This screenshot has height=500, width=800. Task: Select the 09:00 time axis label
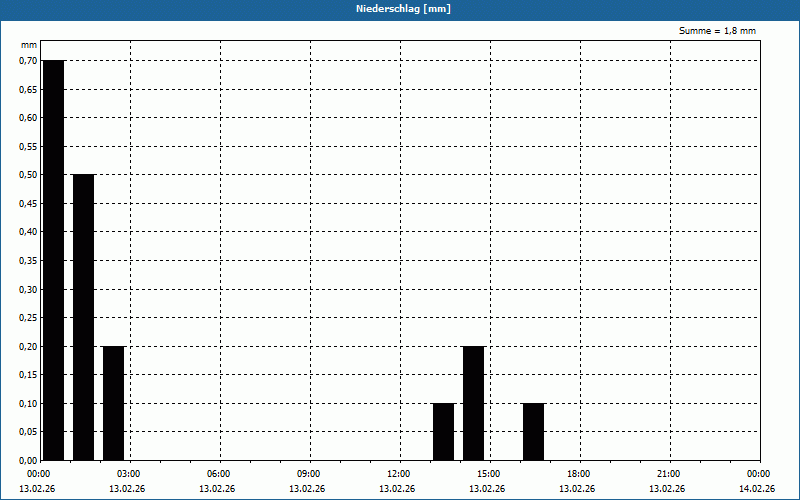pos(308,474)
